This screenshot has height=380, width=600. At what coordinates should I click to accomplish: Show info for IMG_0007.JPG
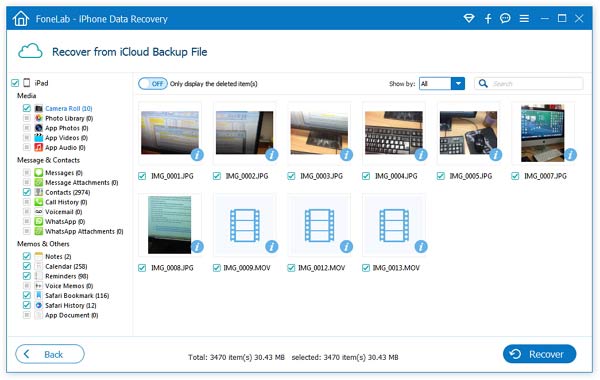pos(571,155)
